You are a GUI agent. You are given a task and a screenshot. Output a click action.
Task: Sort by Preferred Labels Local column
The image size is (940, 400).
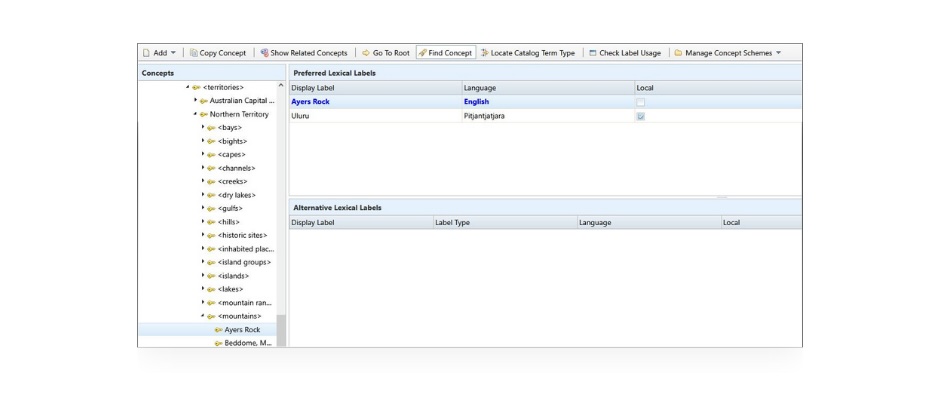pos(718,88)
